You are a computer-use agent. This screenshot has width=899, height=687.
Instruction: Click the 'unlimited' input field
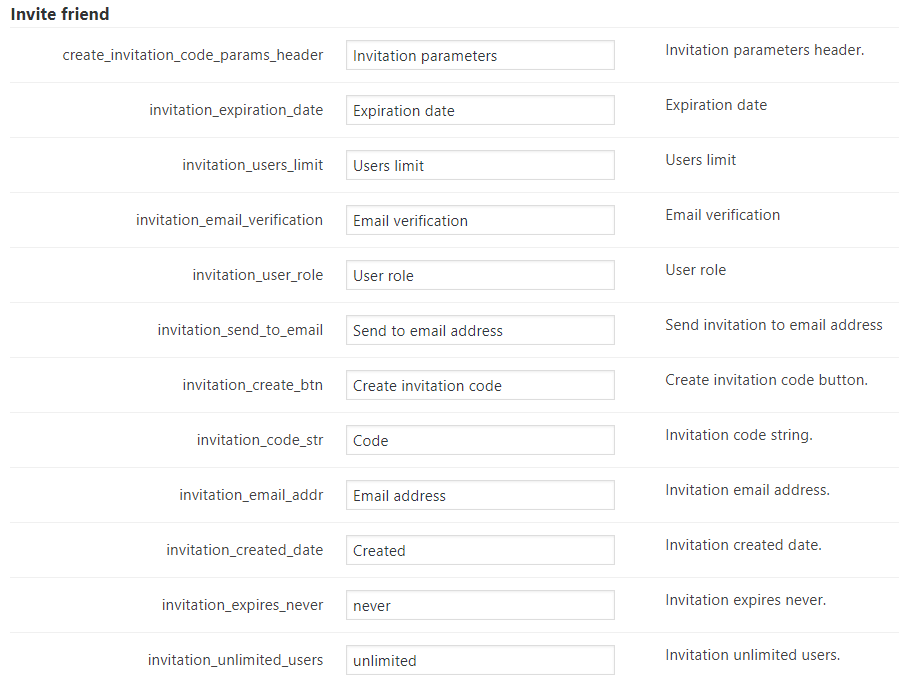(x=480, y=661)
